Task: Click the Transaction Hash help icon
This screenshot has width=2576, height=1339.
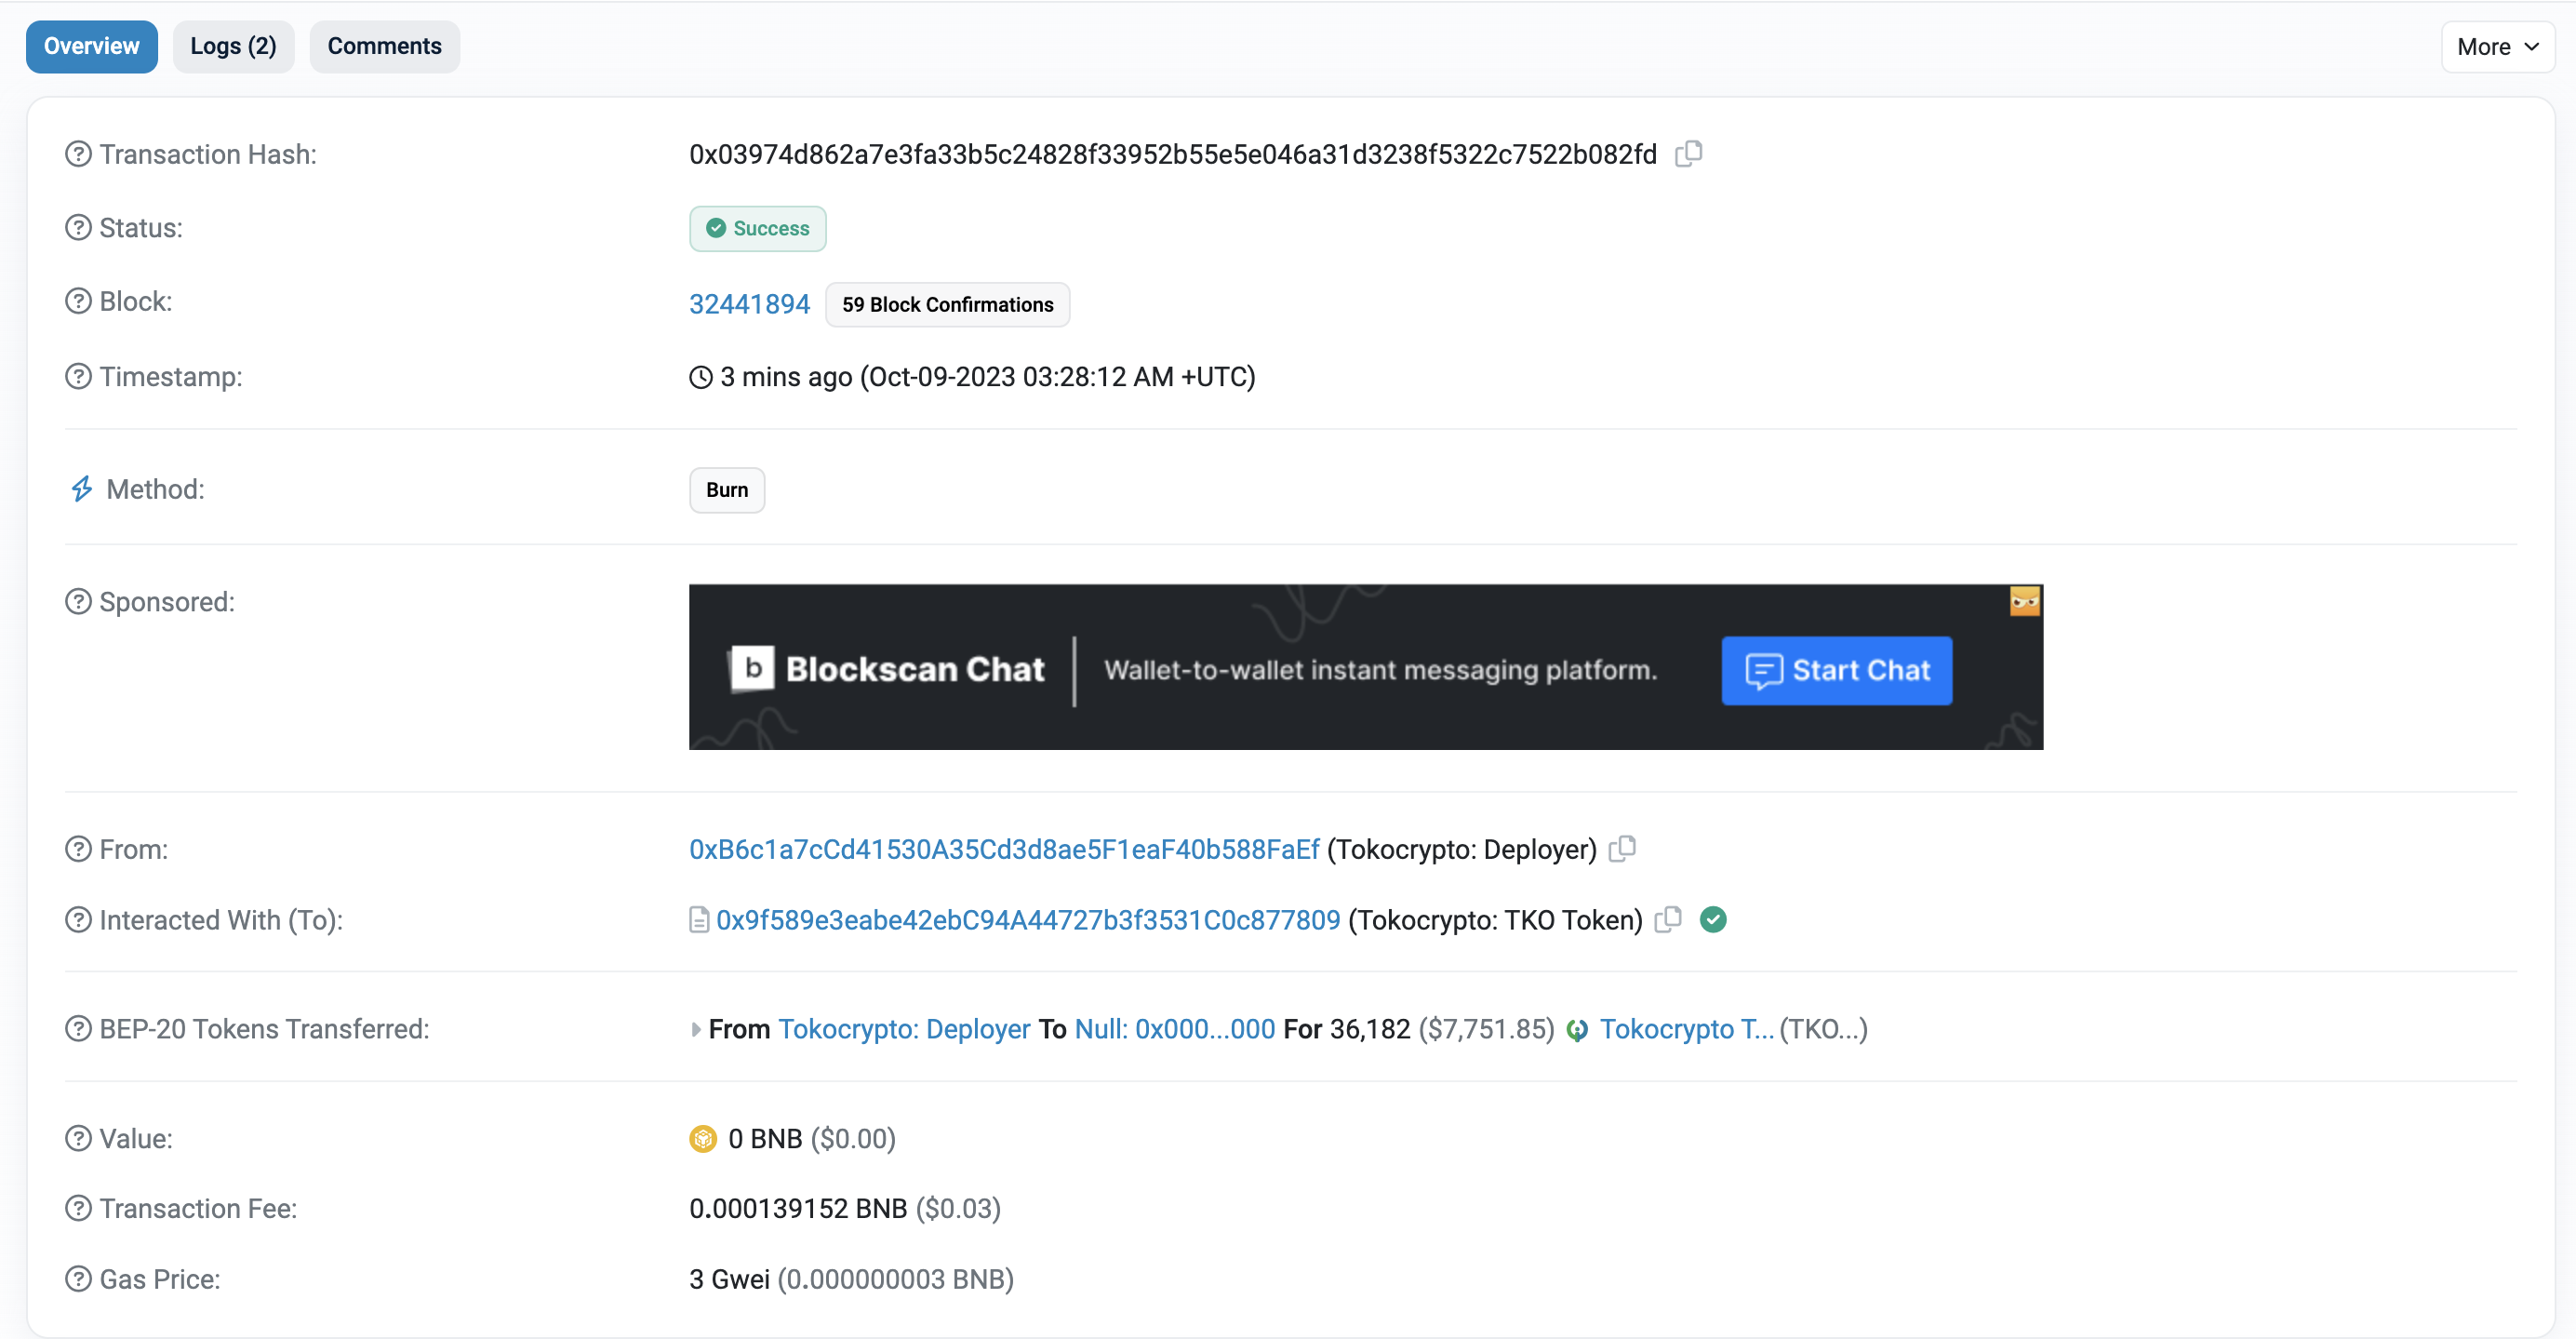Action: [x=78, y=154]
